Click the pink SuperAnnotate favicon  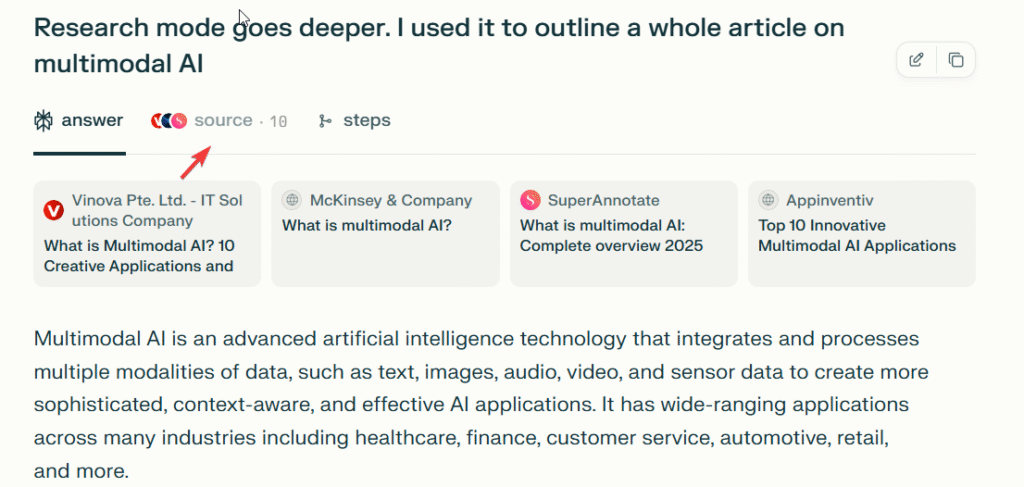(x=530, y=200)
